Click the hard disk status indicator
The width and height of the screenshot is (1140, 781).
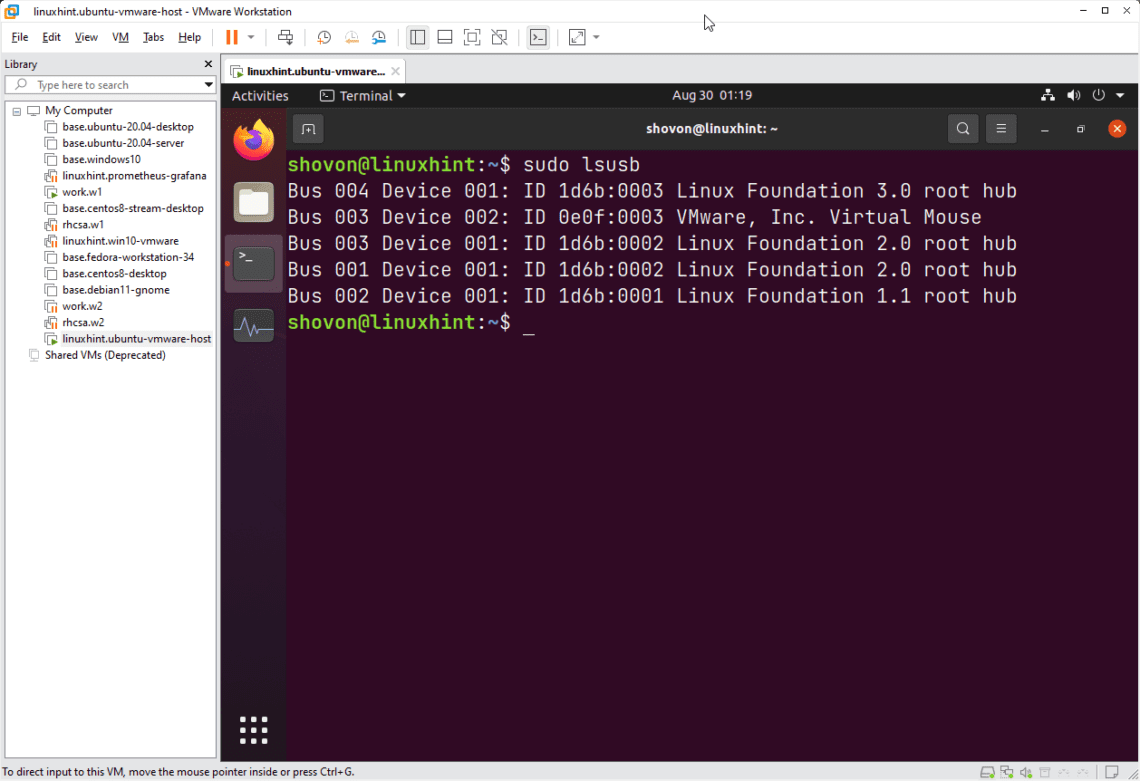(x=988, y=771)
